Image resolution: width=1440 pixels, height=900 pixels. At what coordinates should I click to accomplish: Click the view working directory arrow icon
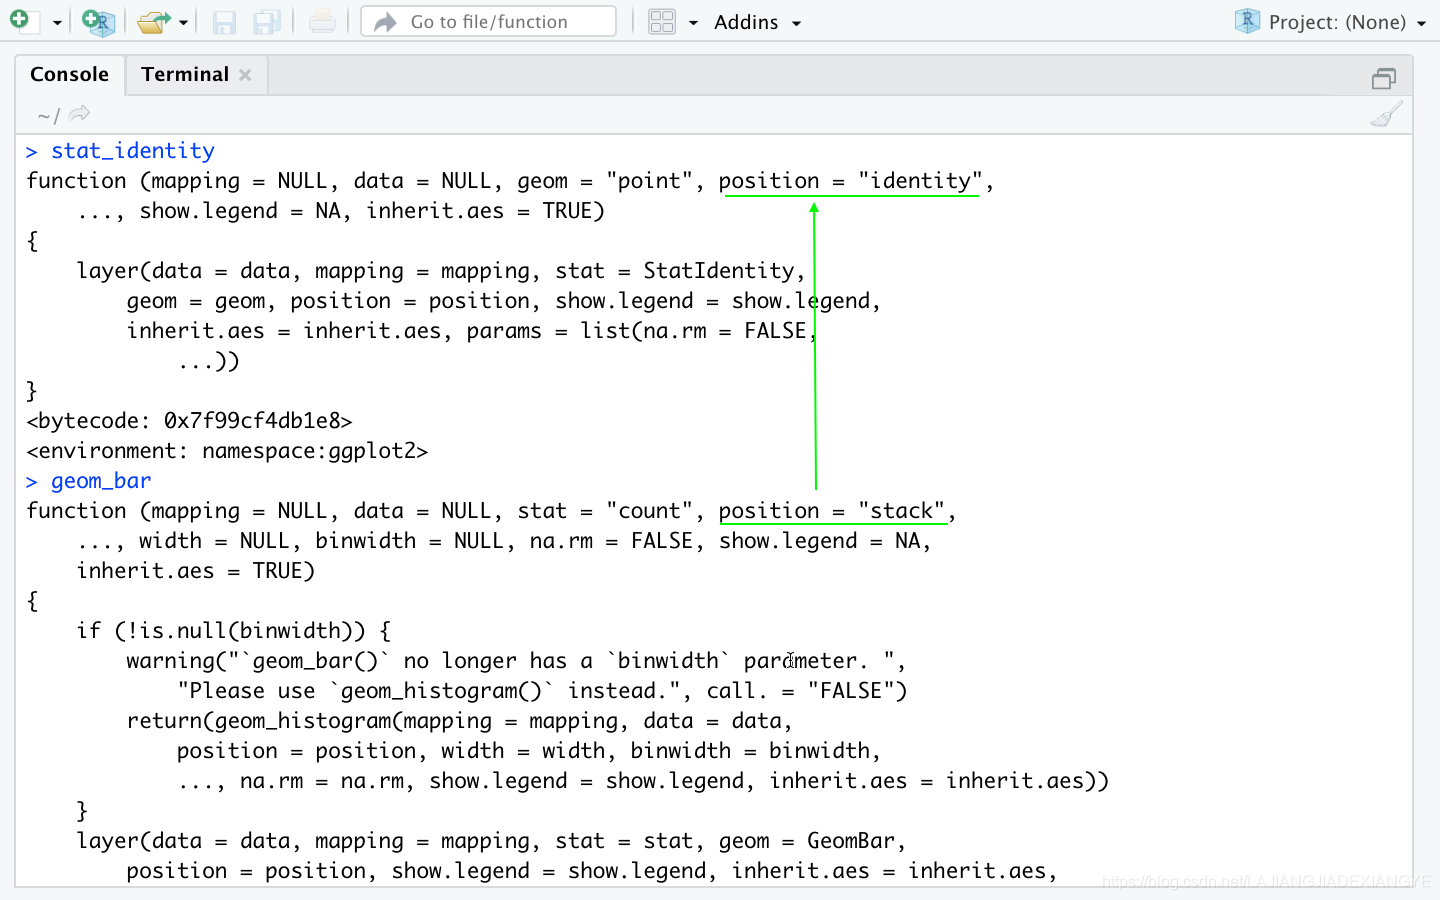pyautogui.click(x=80, y=114)
